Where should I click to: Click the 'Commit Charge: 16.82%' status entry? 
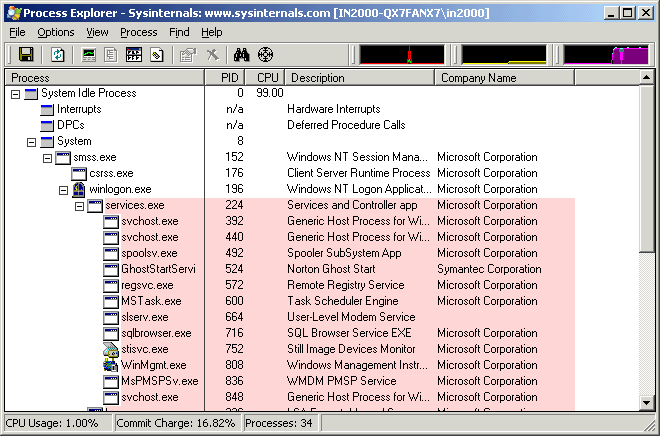[x=176, y=423]
